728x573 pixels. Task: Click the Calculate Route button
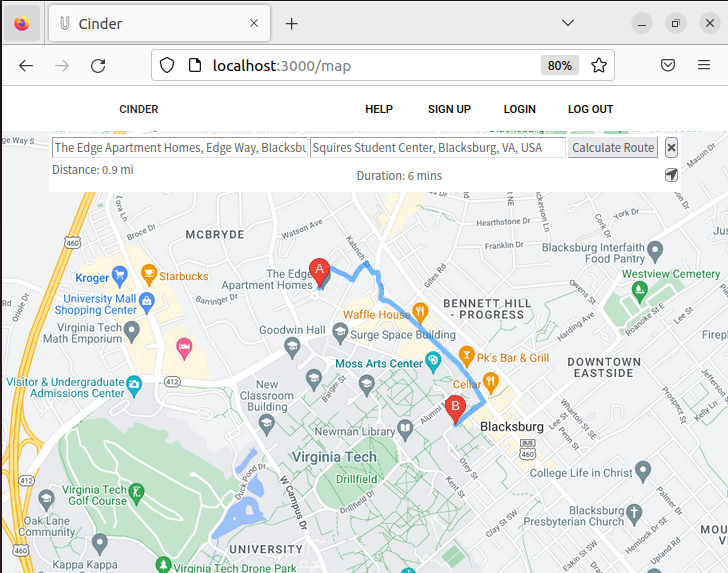pos(613,148)
